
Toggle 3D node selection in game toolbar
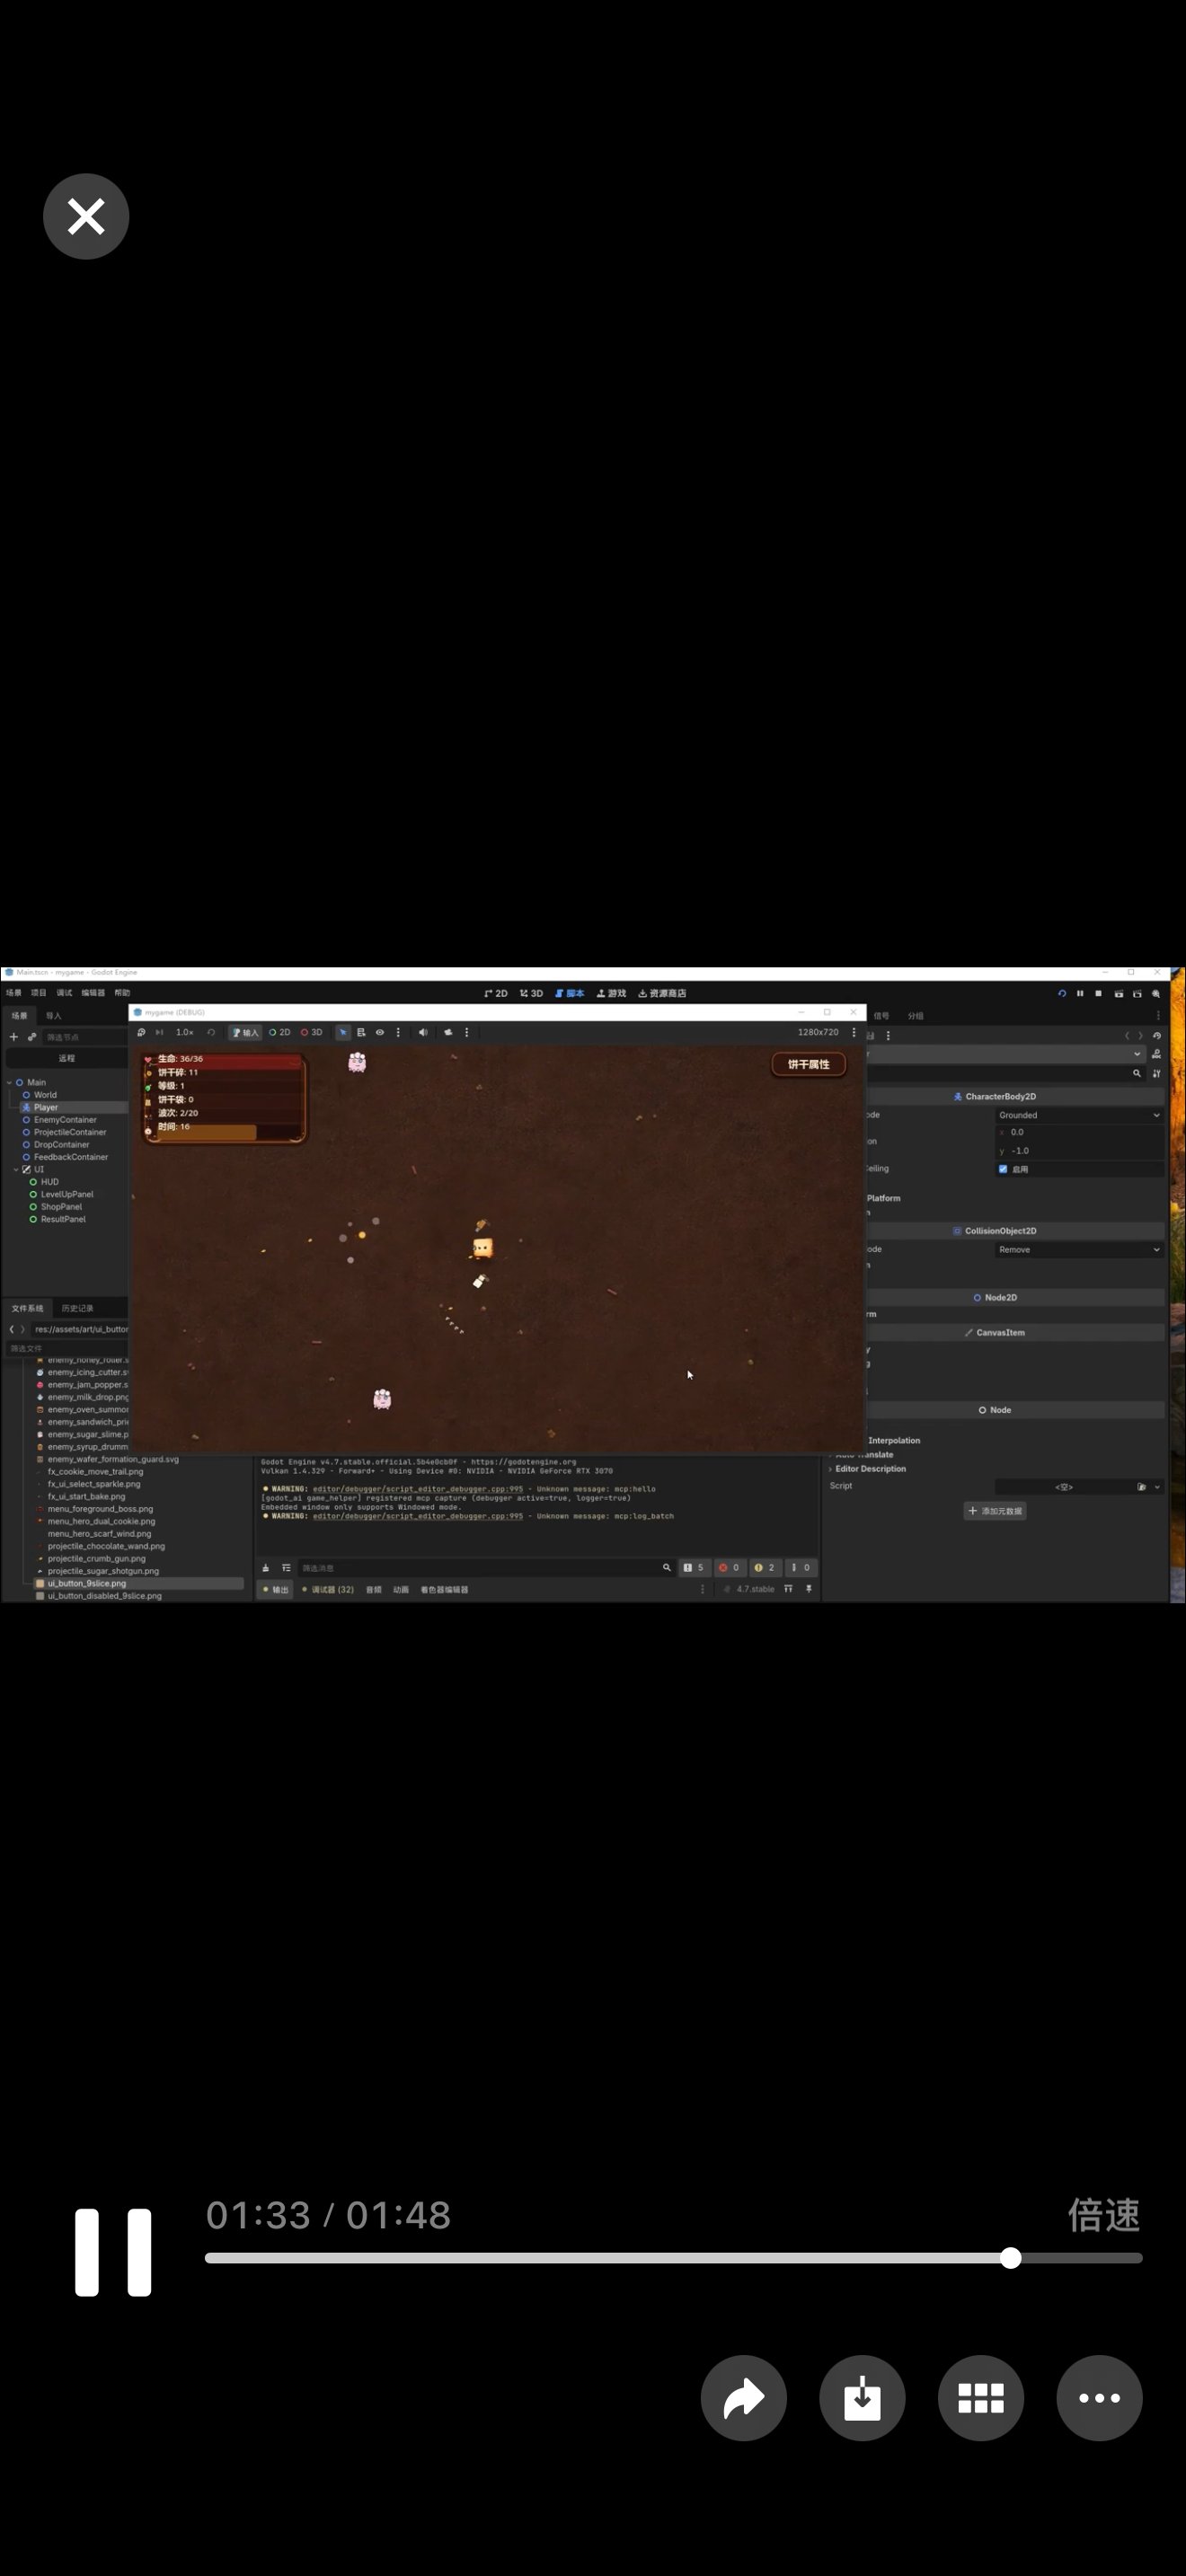(x=312, y=1032)
